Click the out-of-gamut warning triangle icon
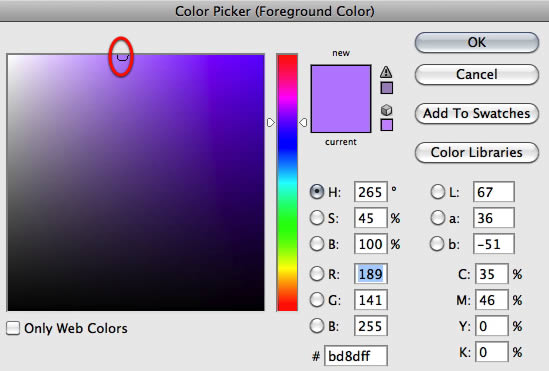 pos(386,72)
